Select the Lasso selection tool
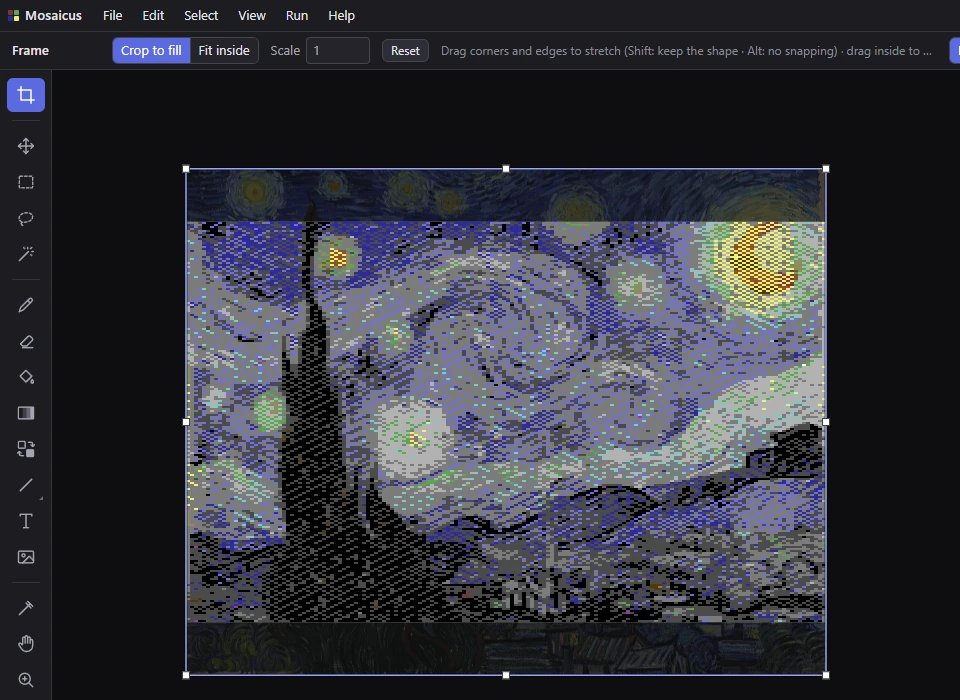960x700 pixels. pyautogui.click(x=26, y=218)
